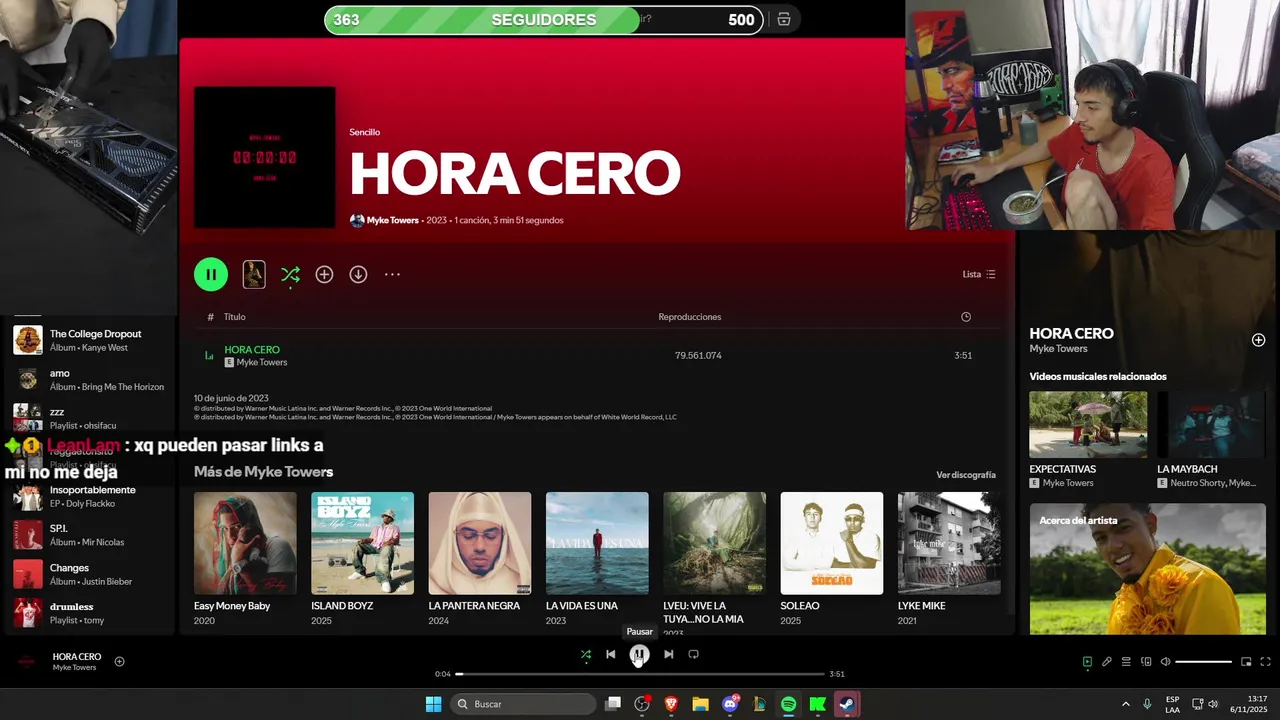Pause playback with the large green button
The image size is (1280, 720).
[x=211, y=274]
